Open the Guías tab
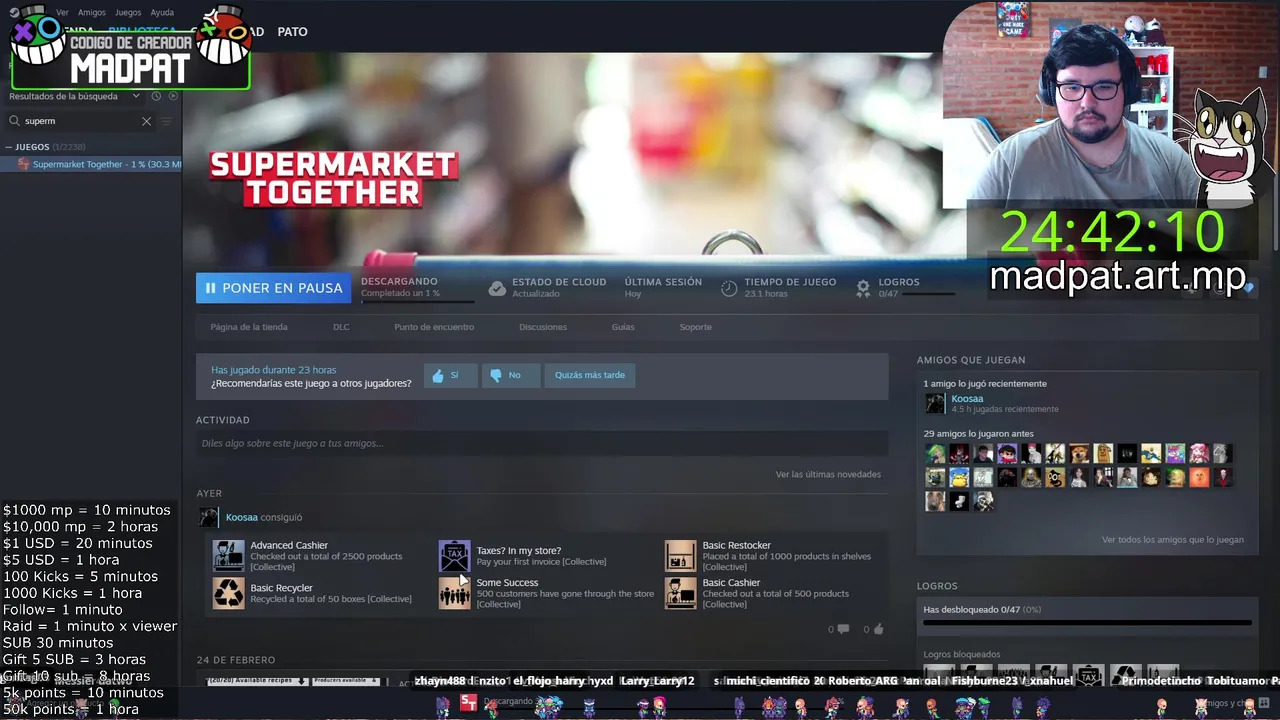1280x720 pixels. 623,327
